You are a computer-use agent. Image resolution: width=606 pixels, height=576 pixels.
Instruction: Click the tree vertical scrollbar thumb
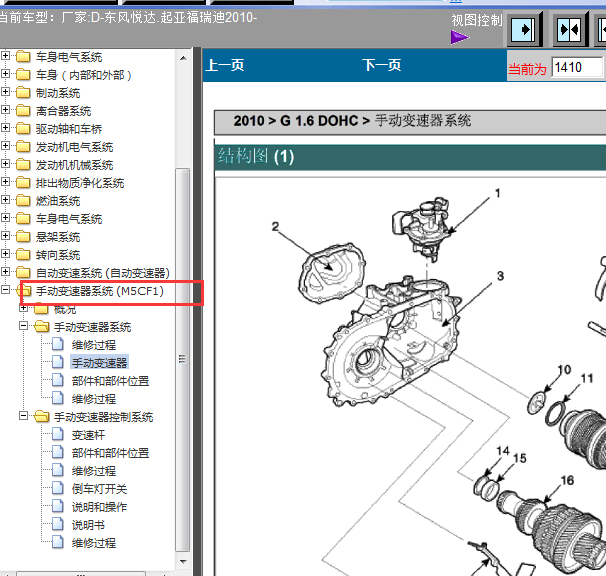(183, 360)
